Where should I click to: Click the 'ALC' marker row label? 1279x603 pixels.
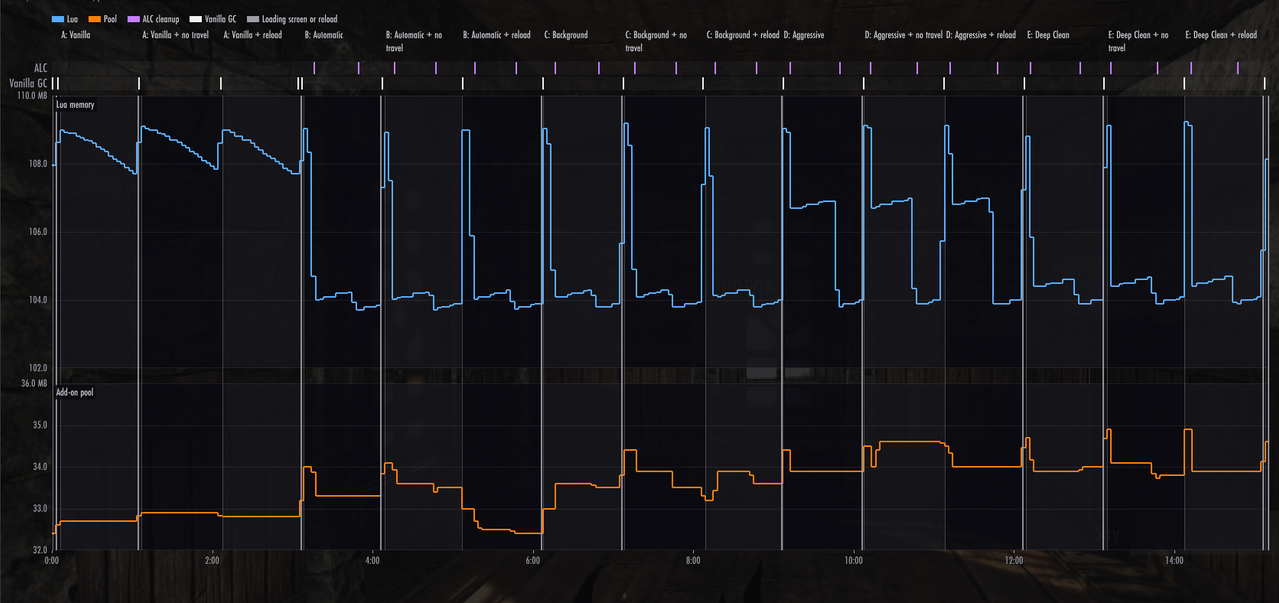[x=41, y=68]
